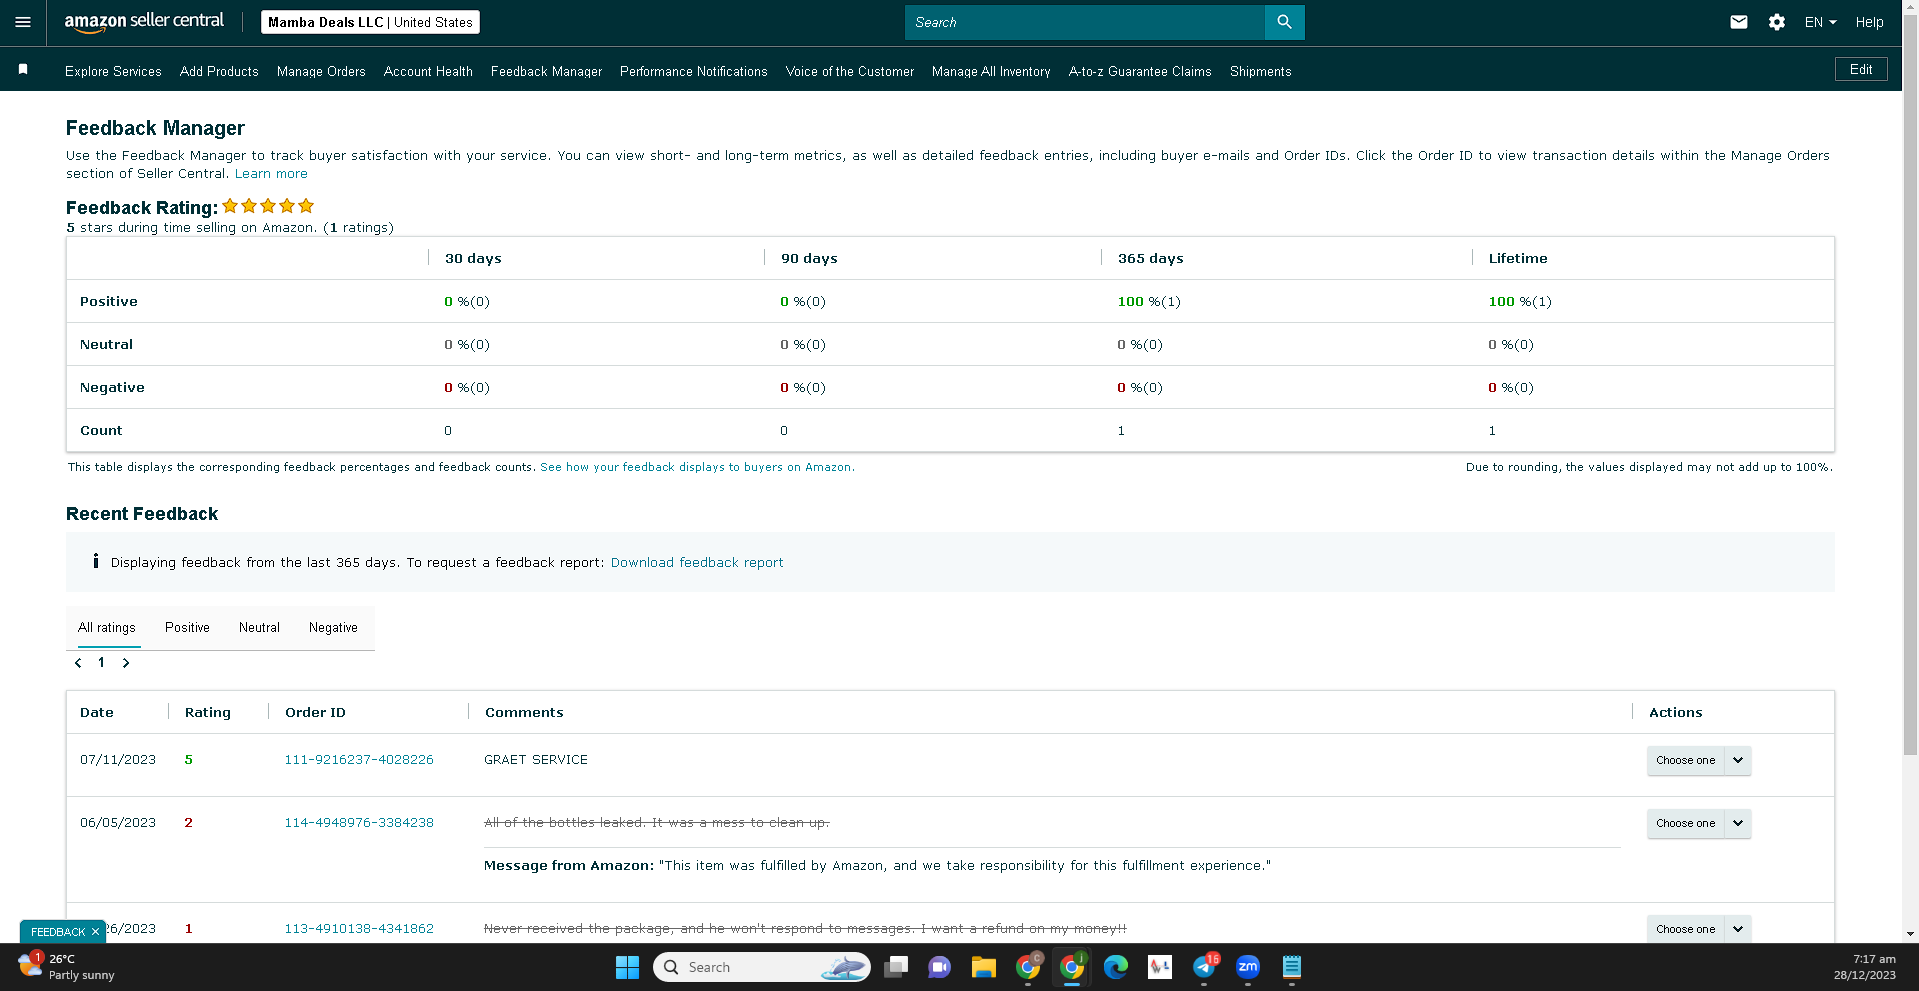Click the Windows taskbar search box

pos(762,967)
